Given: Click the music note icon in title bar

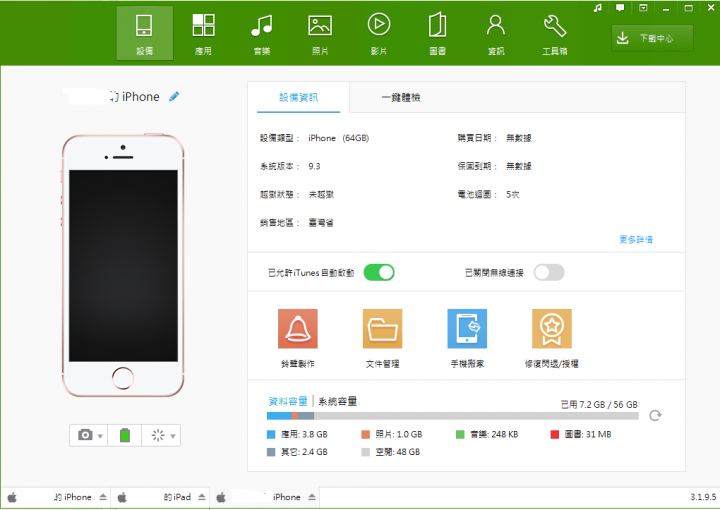Looking at the screenshot, I should 597,8.
